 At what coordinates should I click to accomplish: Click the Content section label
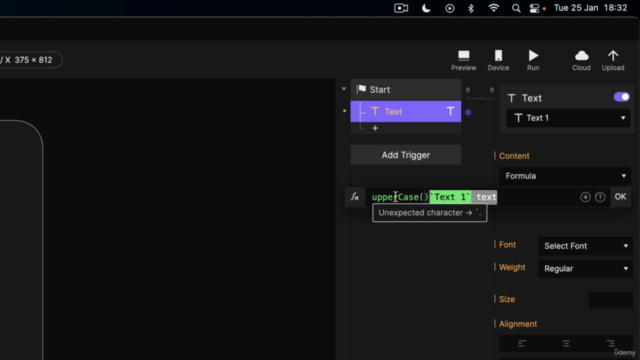(514, 156)
